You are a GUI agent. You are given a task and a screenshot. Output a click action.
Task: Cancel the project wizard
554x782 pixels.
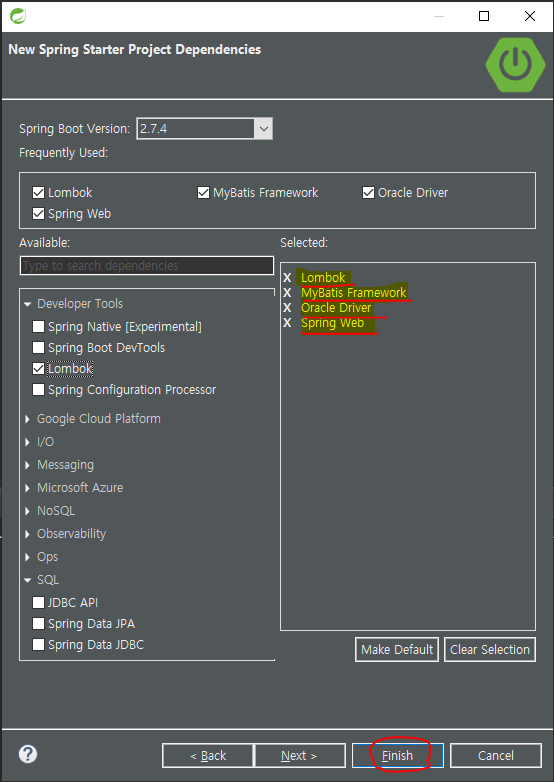coord(496,756)
